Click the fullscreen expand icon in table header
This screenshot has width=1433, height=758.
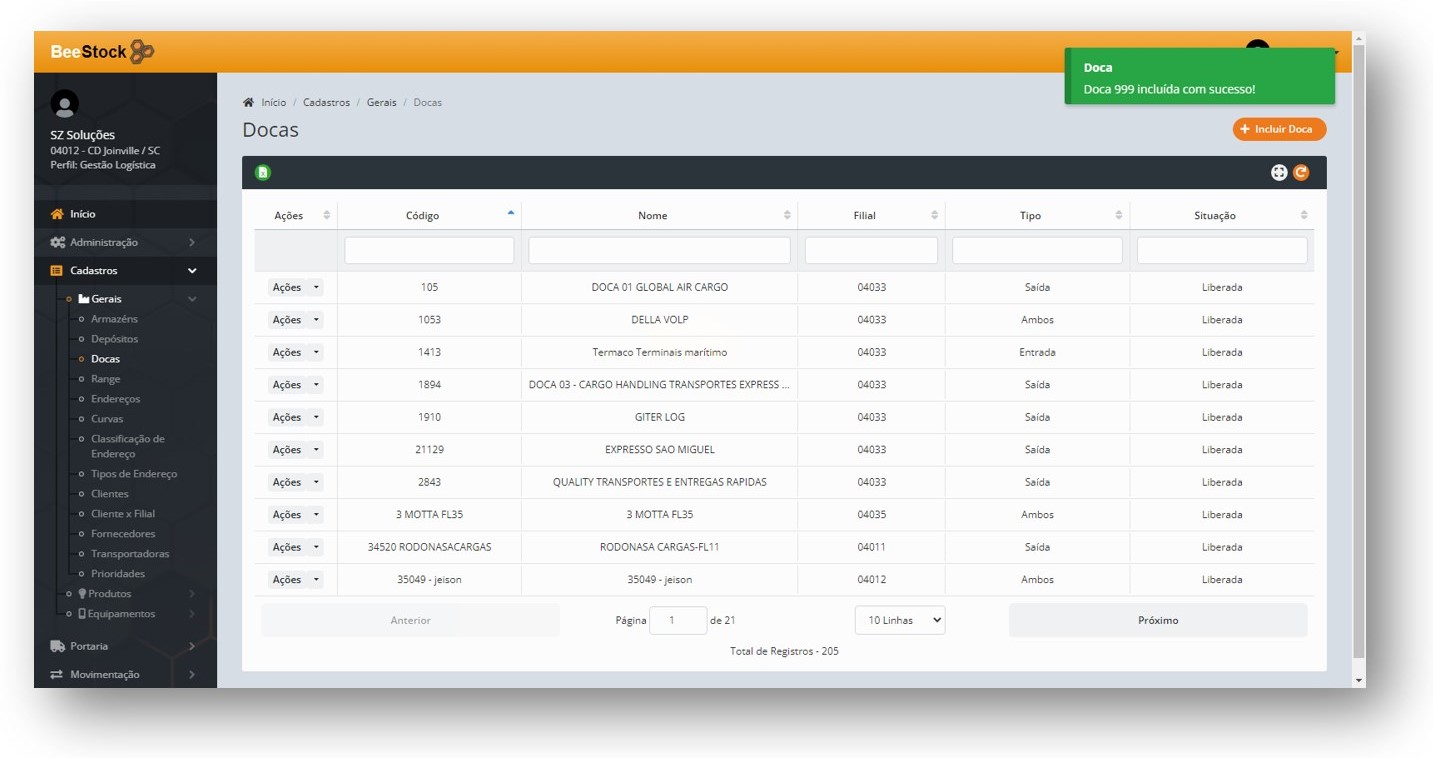point(1278,172)
